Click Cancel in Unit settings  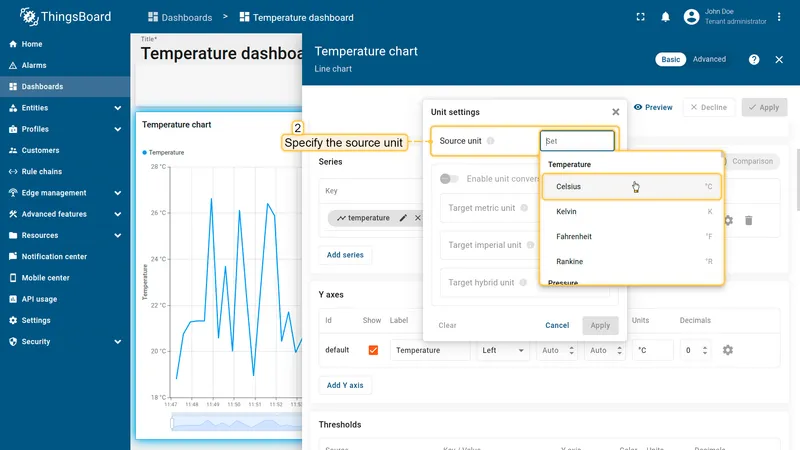[557, 325]
